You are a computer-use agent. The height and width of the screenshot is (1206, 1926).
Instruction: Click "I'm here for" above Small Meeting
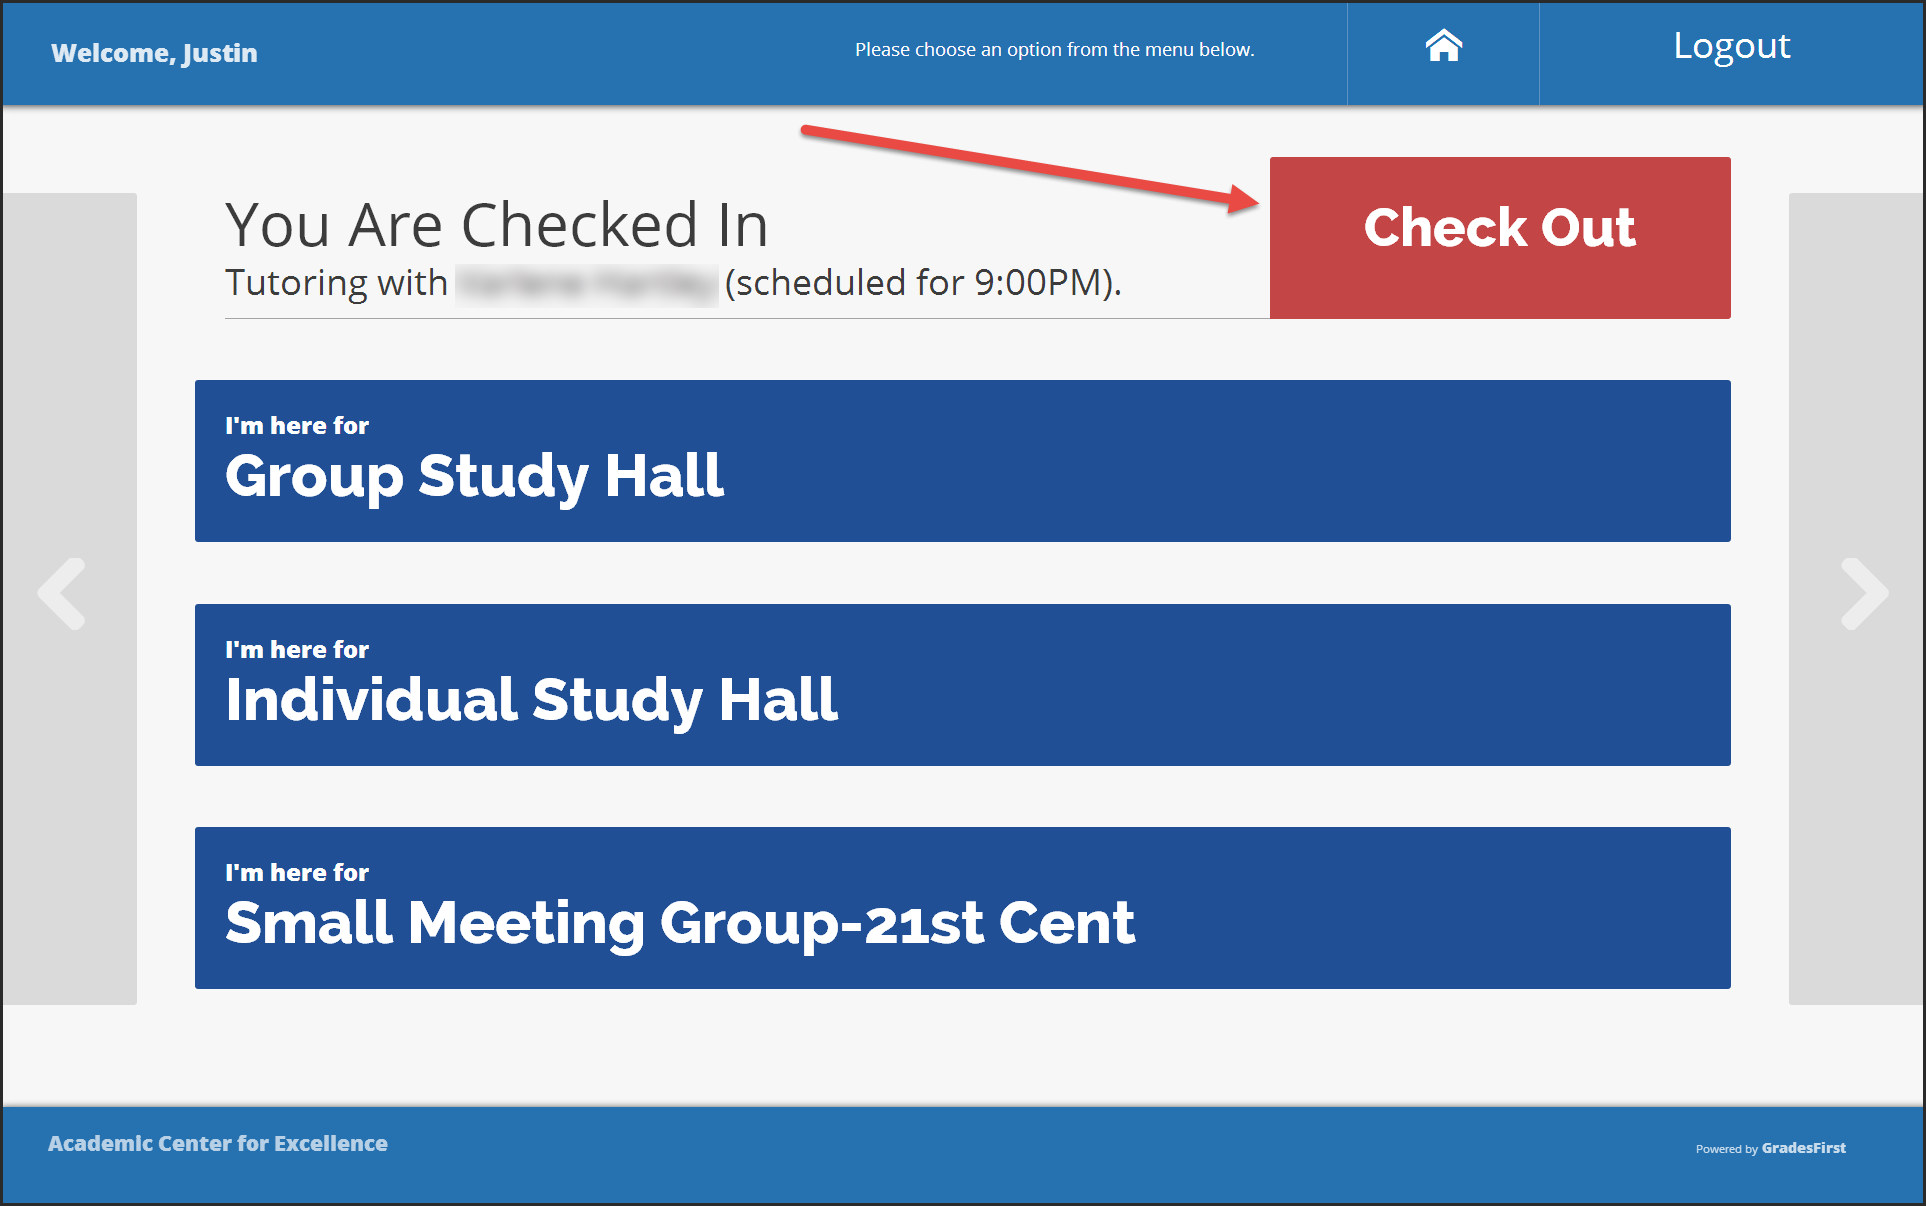click(x=297, y=873)
